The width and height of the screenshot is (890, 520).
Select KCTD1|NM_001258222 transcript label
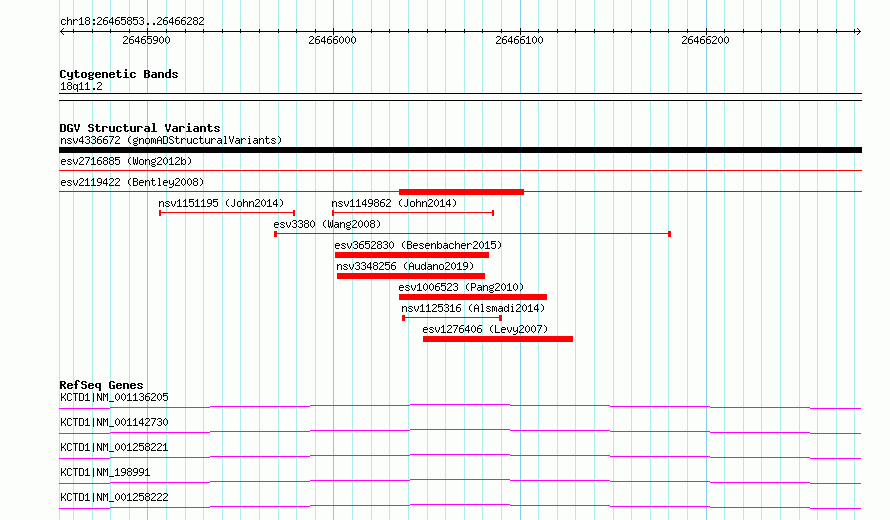(x=114, y=497)
